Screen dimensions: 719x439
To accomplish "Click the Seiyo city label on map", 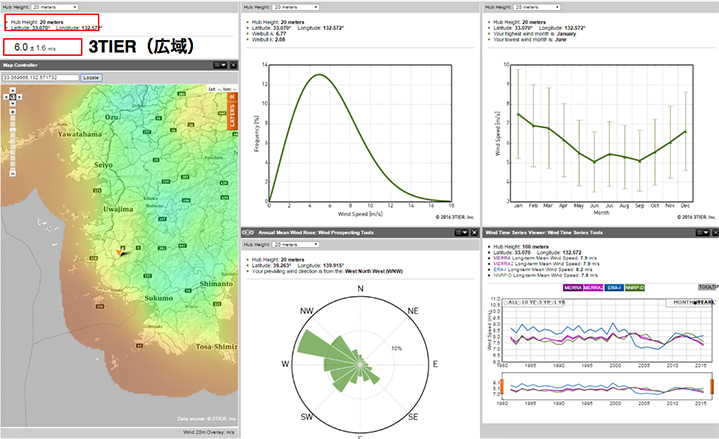I will 103,165.
